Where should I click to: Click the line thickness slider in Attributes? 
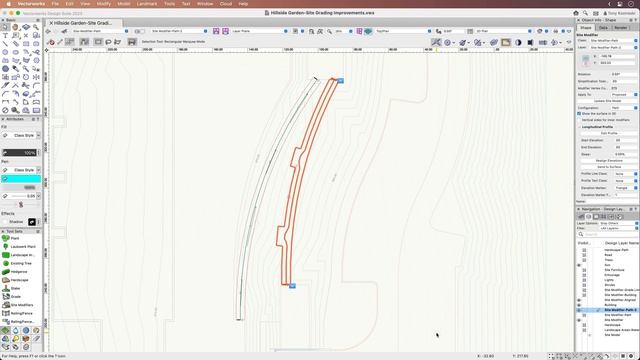21,204
